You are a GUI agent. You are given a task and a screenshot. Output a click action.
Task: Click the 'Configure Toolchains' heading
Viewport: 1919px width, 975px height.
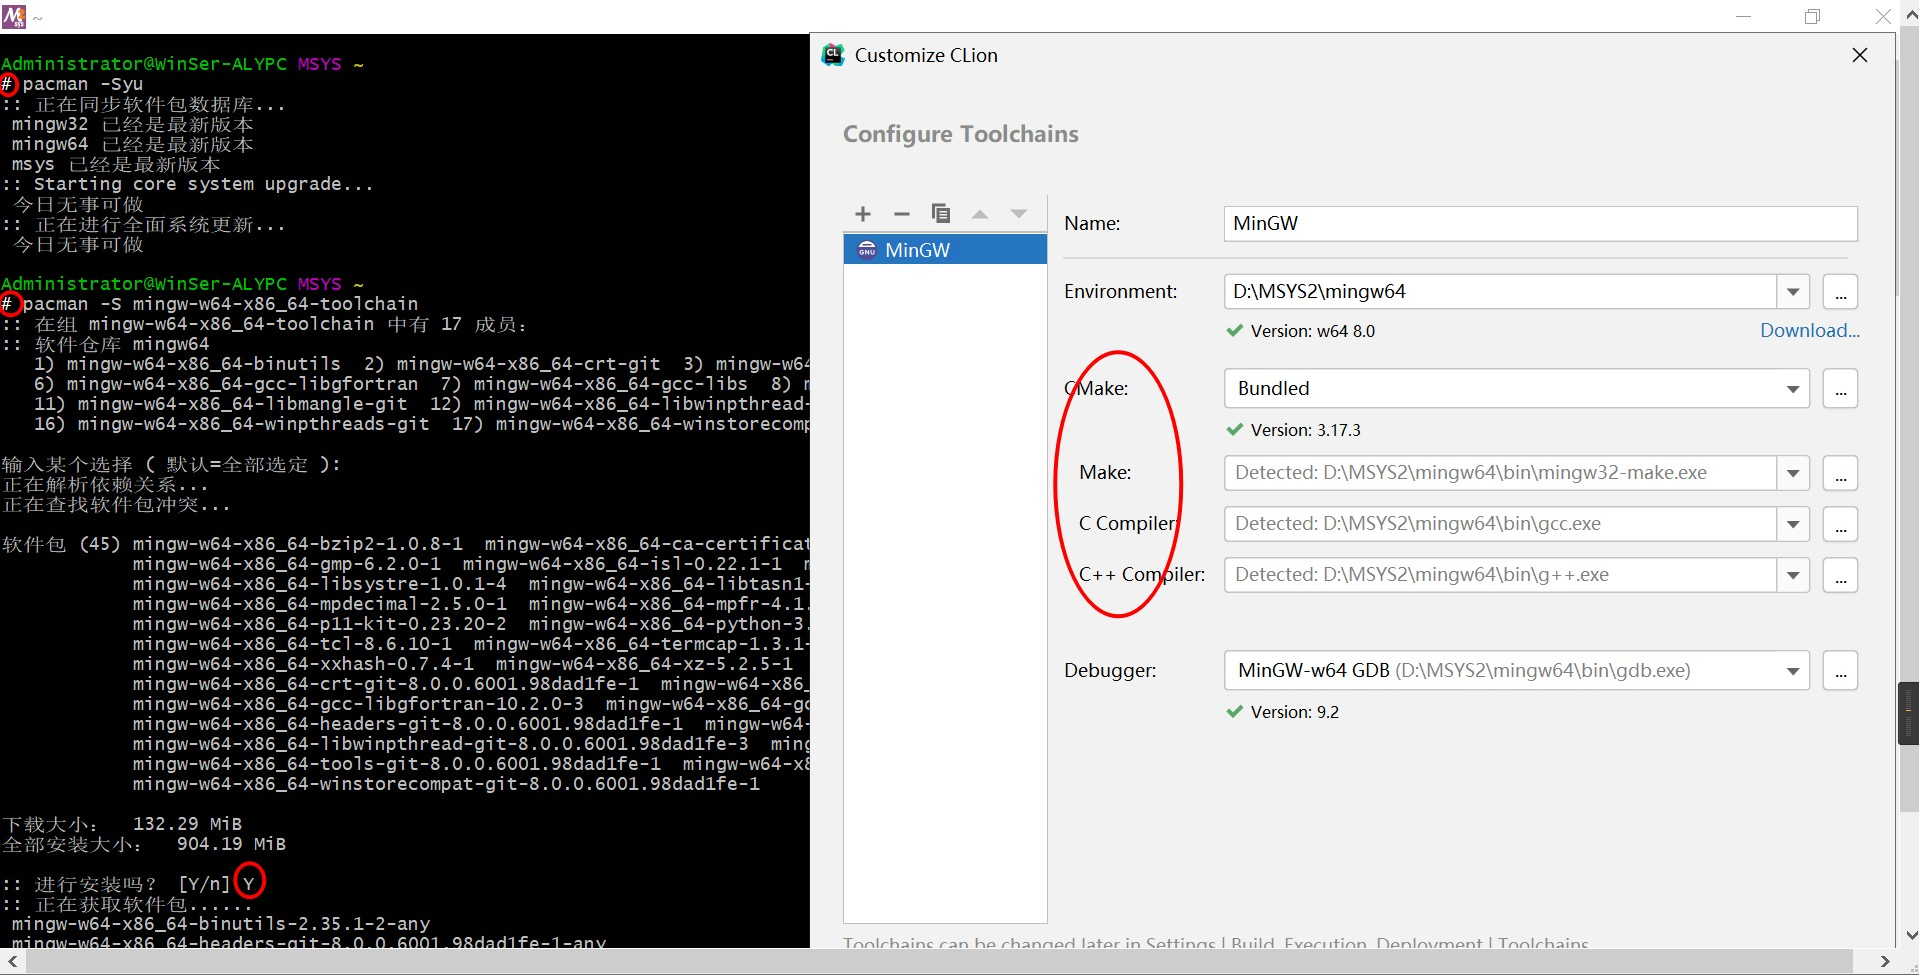960,134
